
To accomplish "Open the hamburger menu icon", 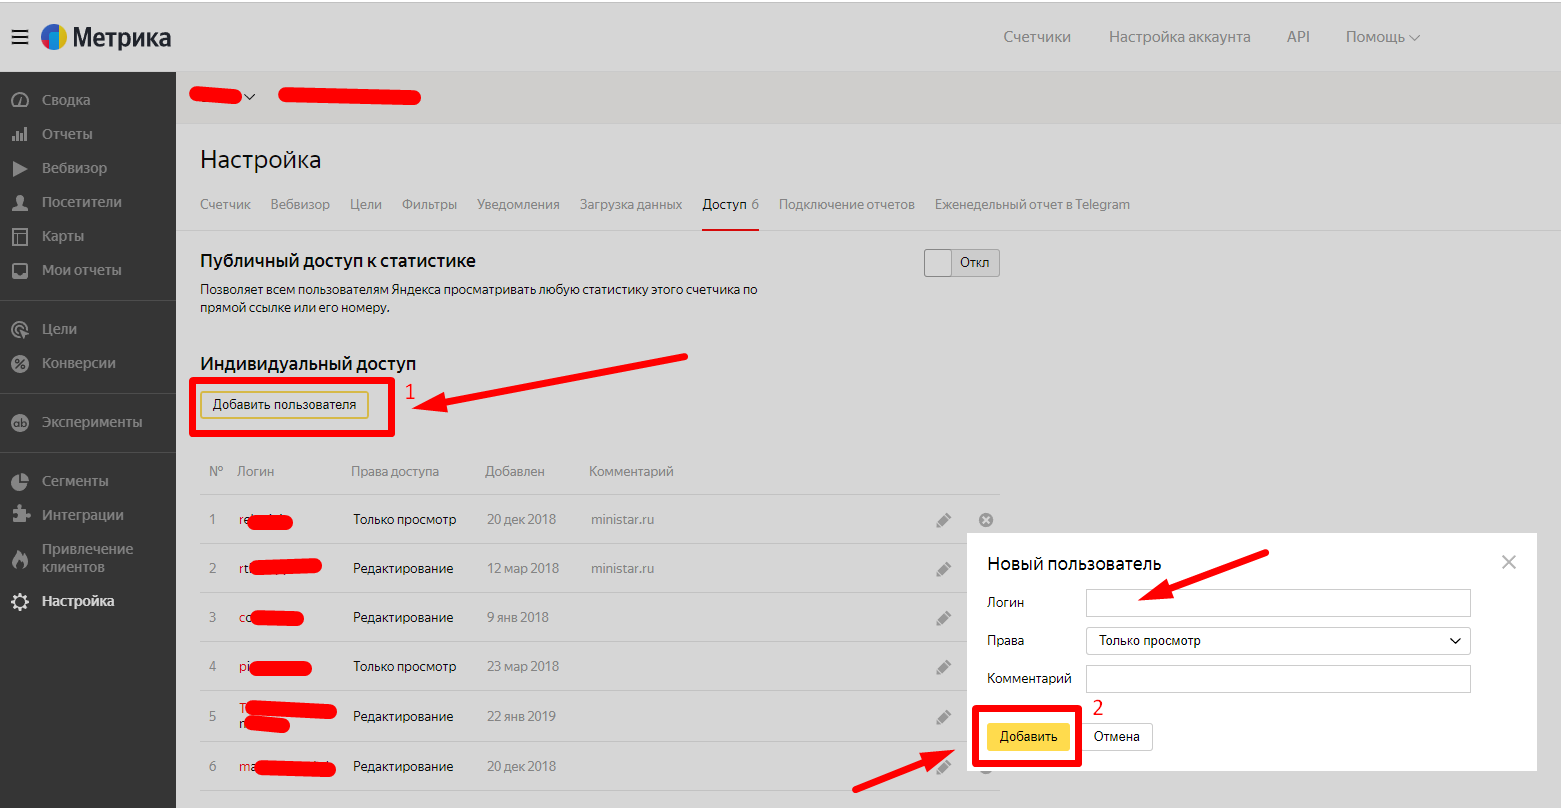I will [x=20, y=38].
